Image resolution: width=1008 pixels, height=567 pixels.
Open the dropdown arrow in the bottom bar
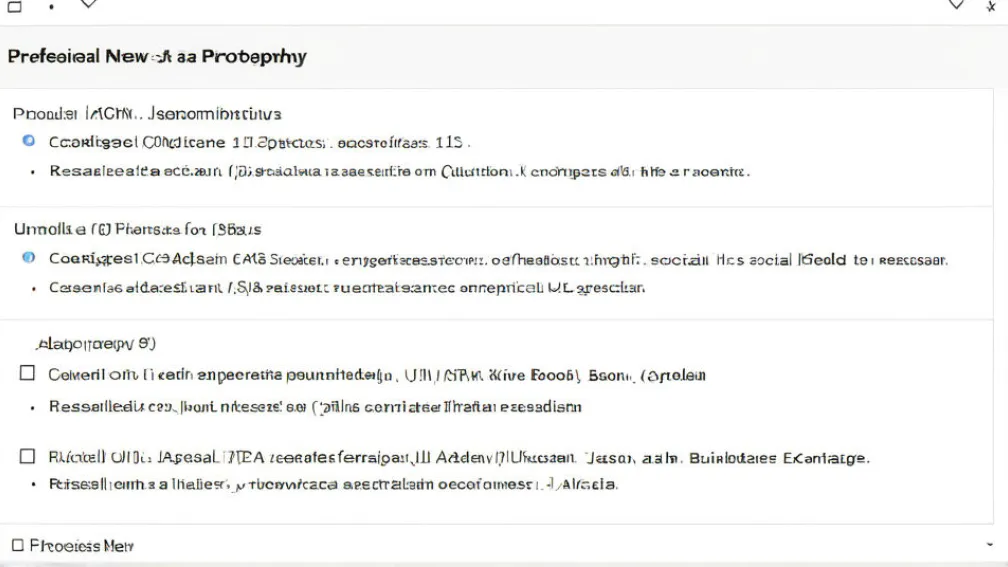click(989, 545)
